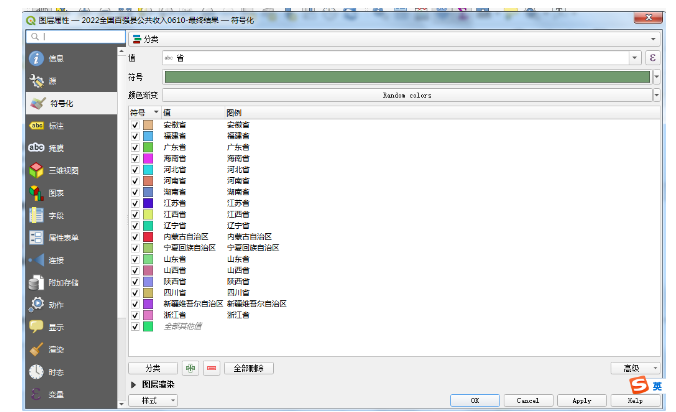Open the 值 field dropdown showing 省

click(x=402, y=58)
